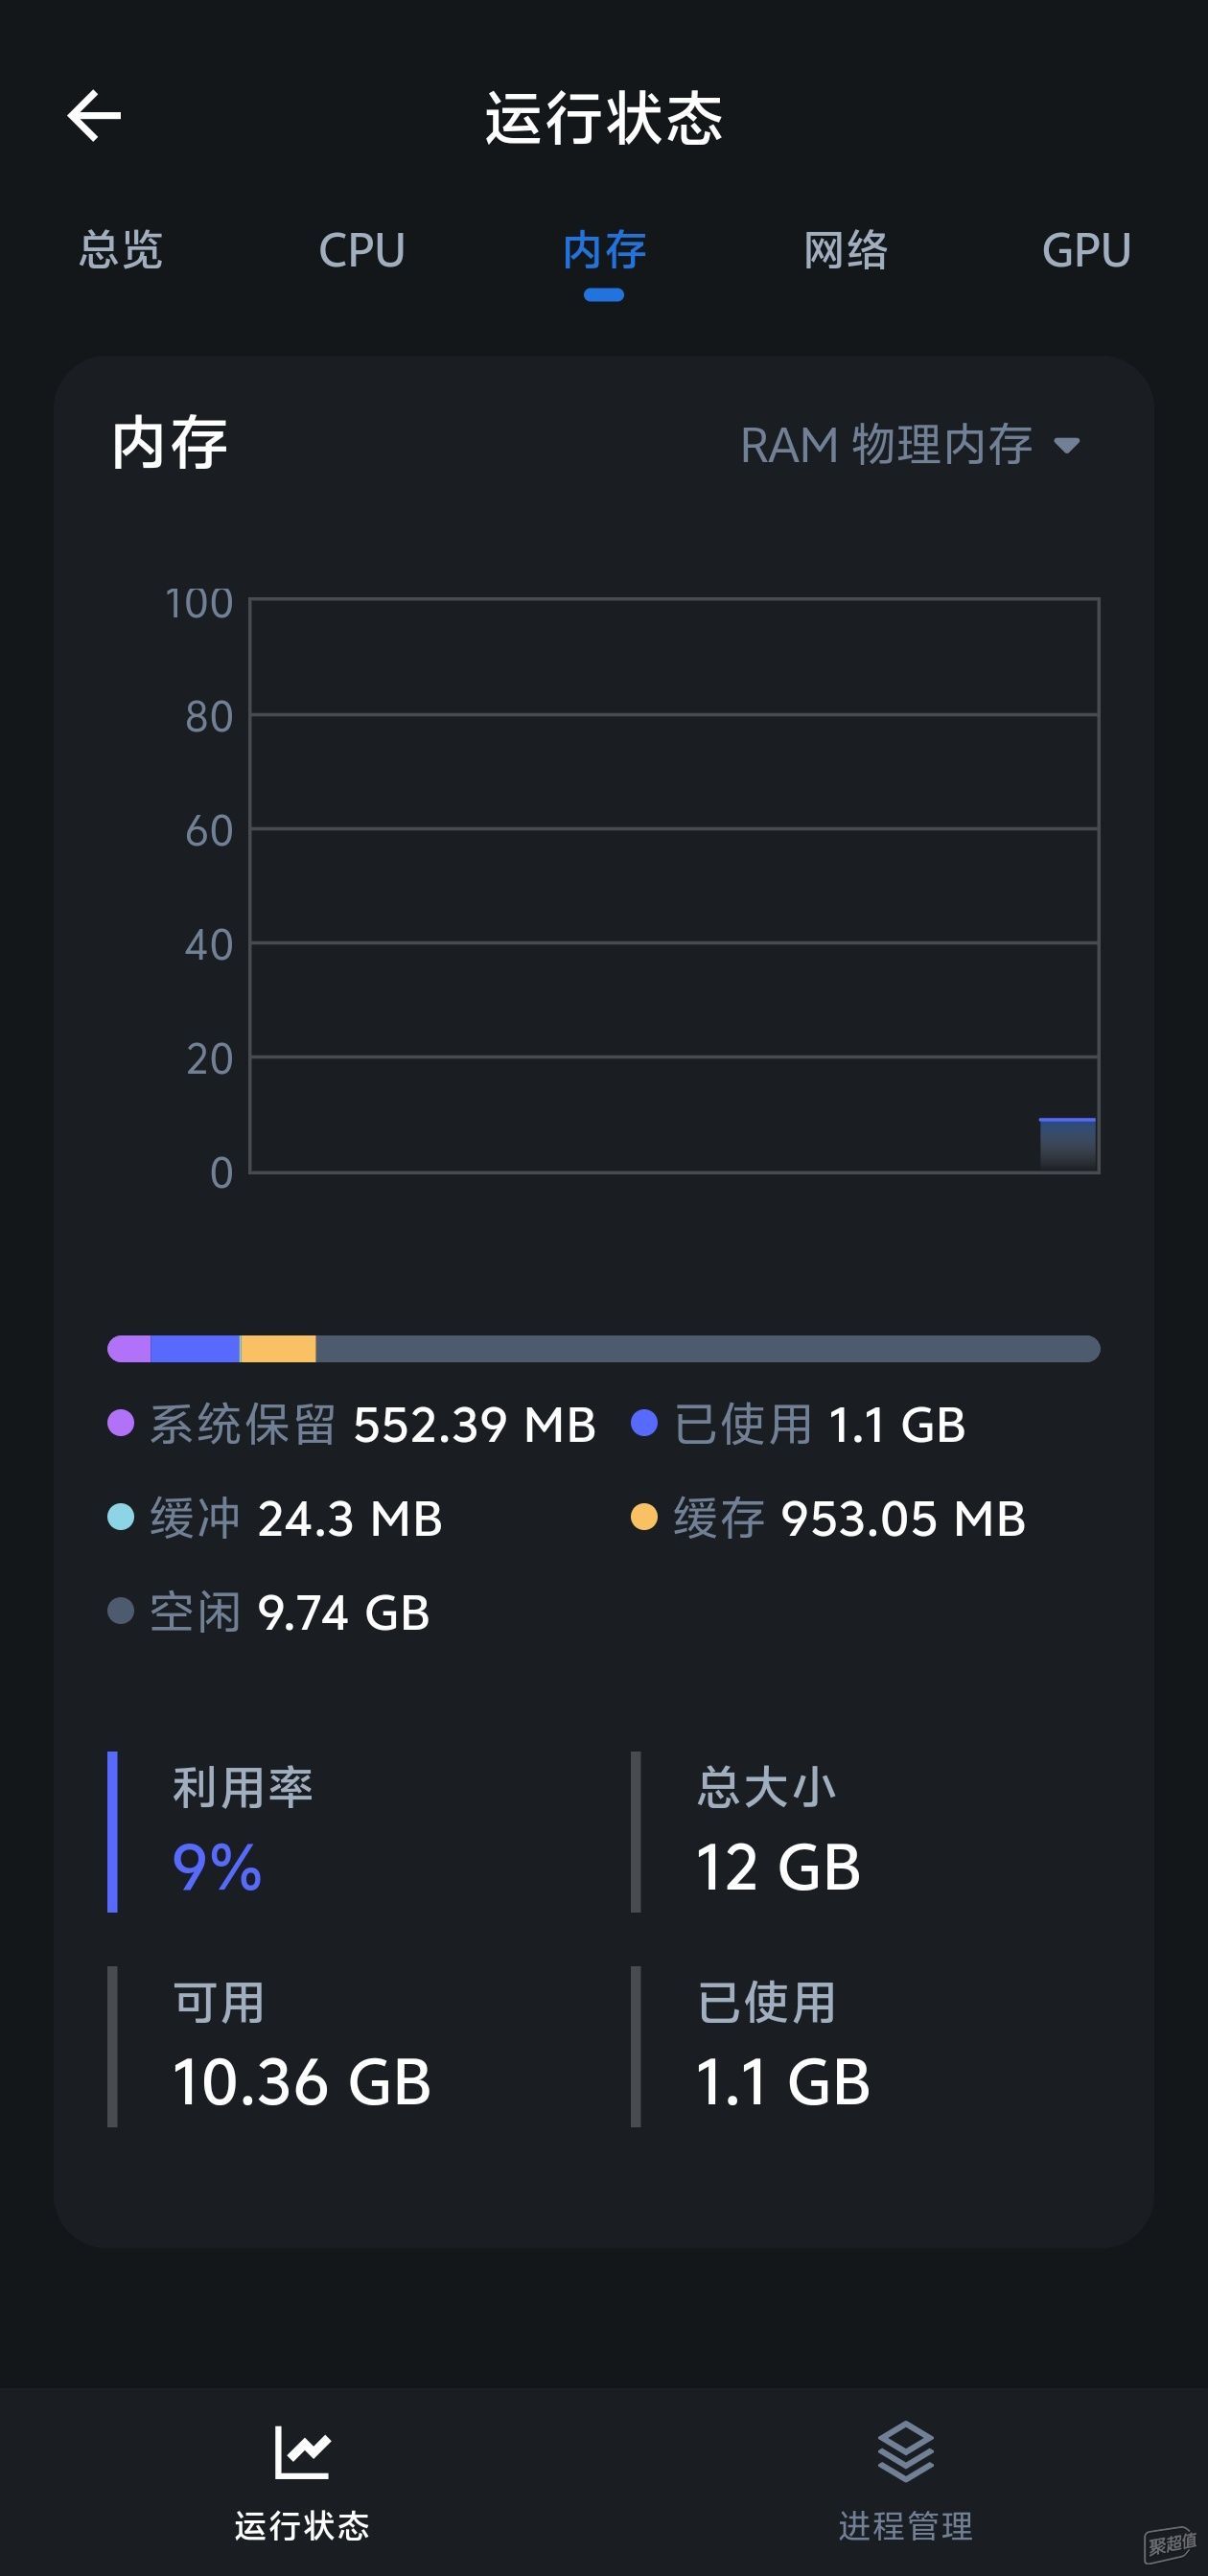
Task: Tap the orange 缓存 legend dot
Action: 644,1517
